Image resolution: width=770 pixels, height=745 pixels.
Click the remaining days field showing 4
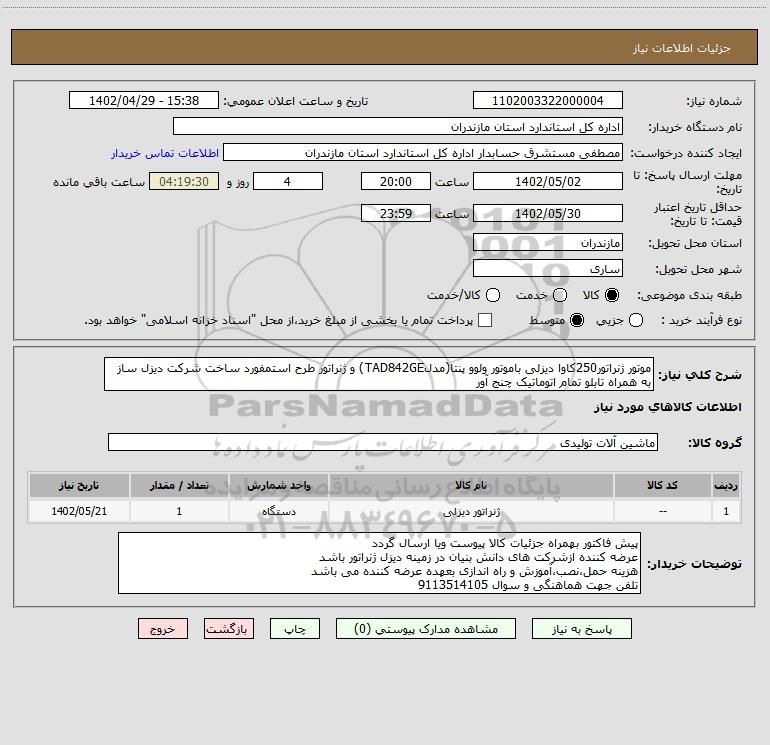pyautogui.click(x=288, y=181)
